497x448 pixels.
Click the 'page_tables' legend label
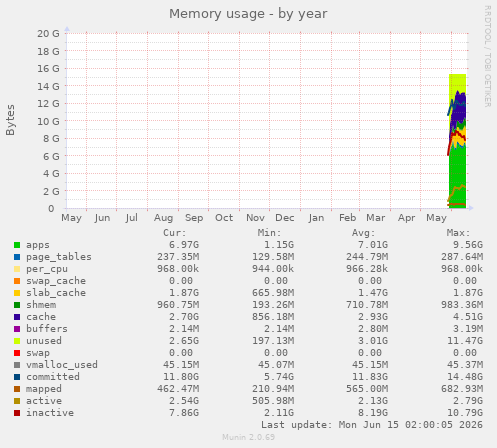[x=59, y=257]
